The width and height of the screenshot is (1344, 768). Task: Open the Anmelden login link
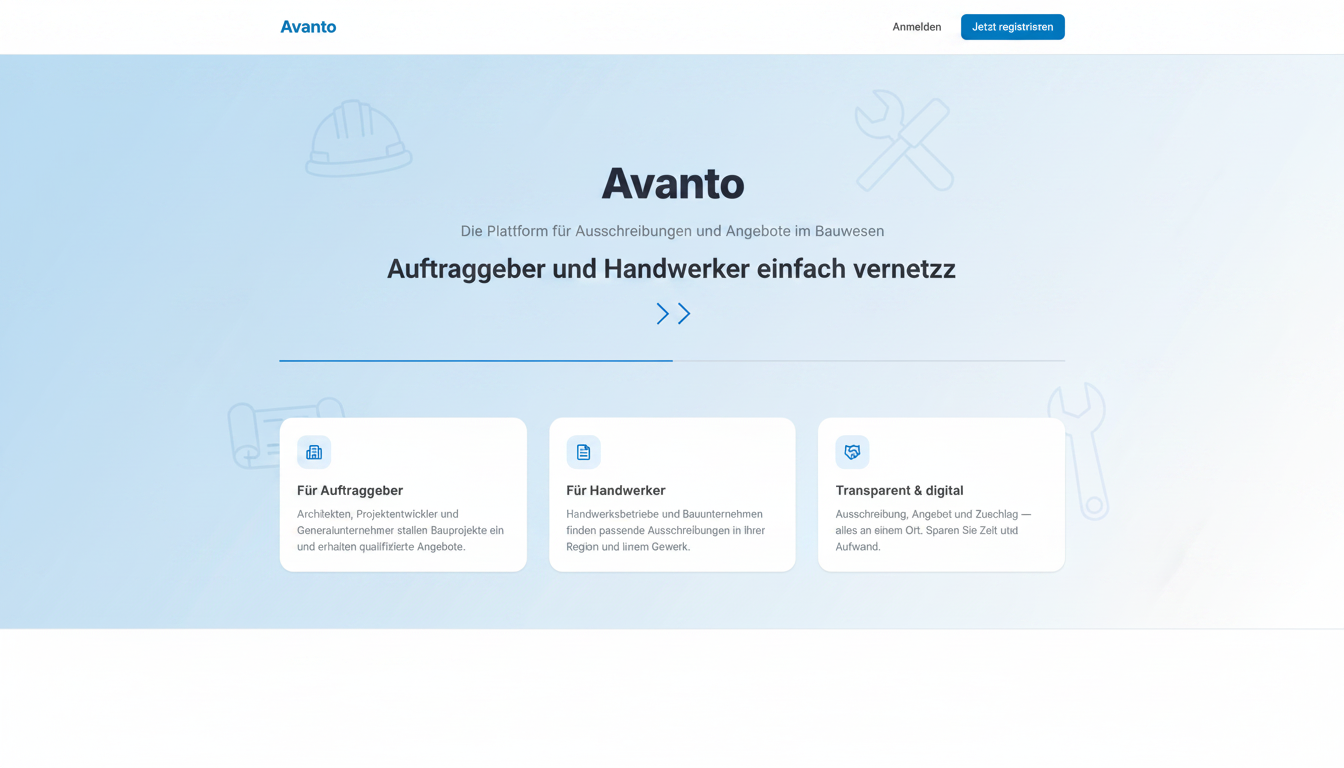(x=917, y=27)
